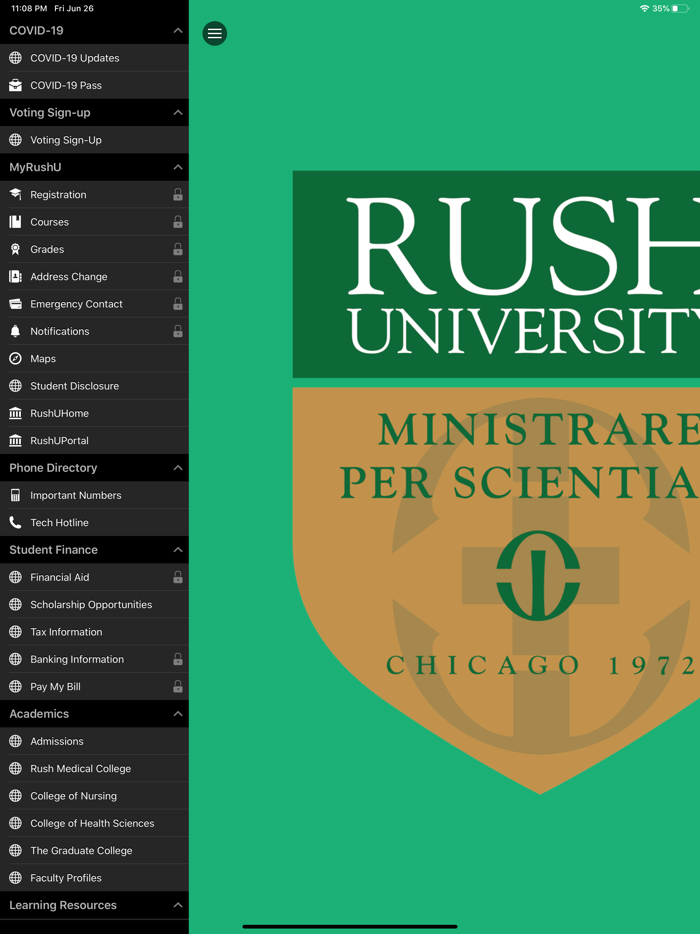Select the Address Change text

pyautogui.click(x=69, y=276)
